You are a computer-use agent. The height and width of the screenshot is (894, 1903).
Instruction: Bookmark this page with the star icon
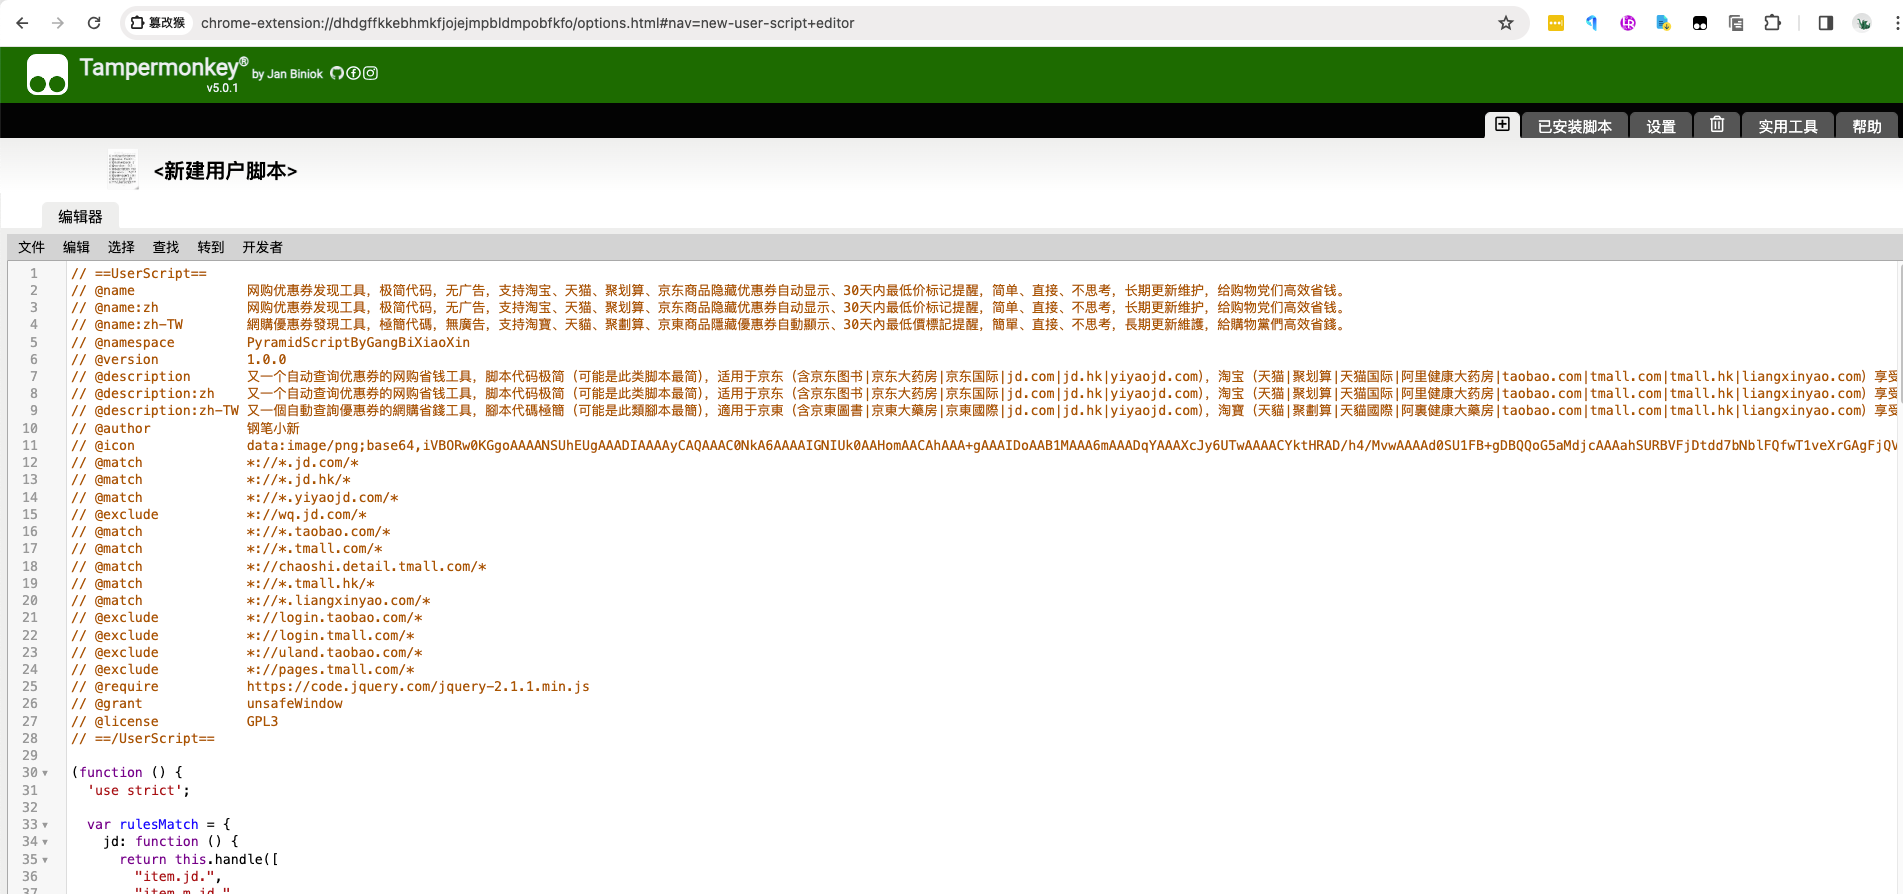tap(1505, 23)
